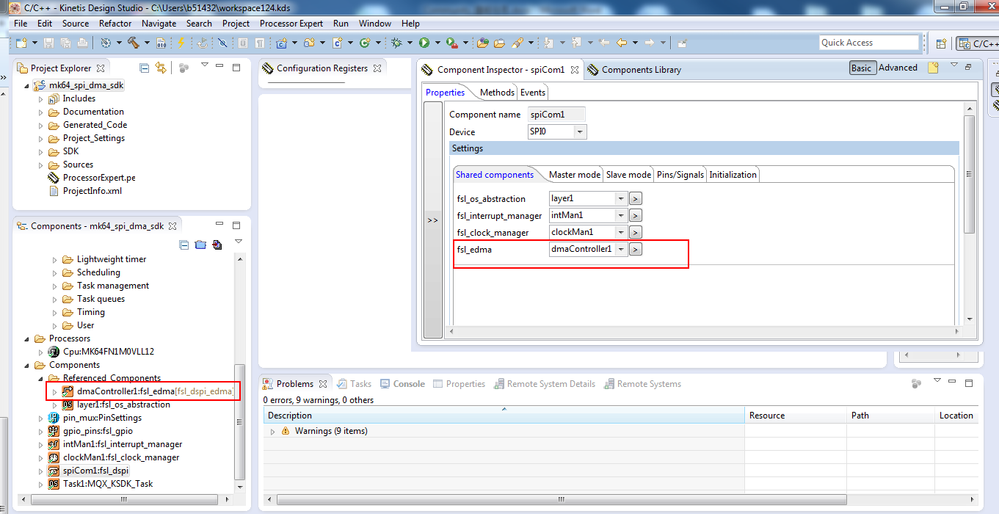This screenshot has height=514, width=999.
Task: Switch to Basic view mode
Action: (x=861, y=68)
